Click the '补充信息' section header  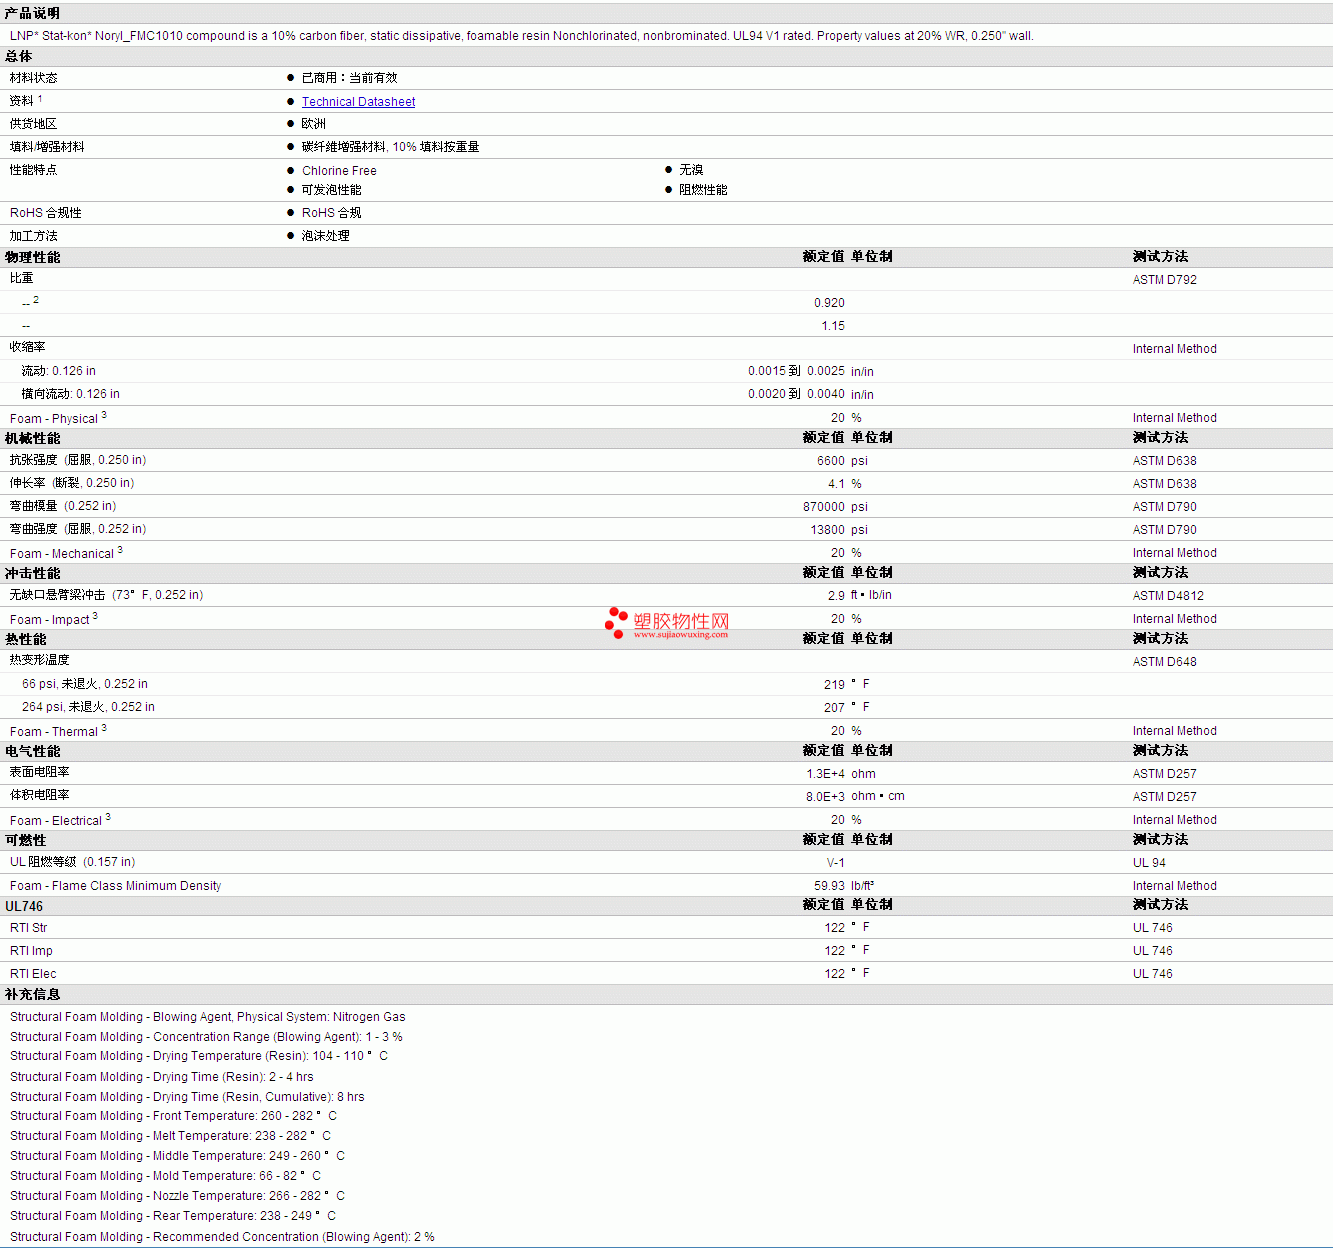[33, 994]
